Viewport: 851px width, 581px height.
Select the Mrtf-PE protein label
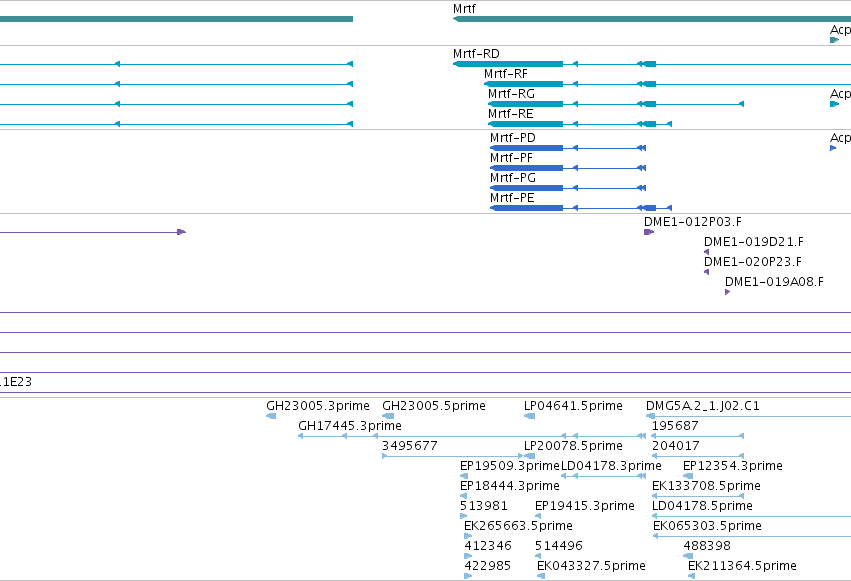coord(512,198)
